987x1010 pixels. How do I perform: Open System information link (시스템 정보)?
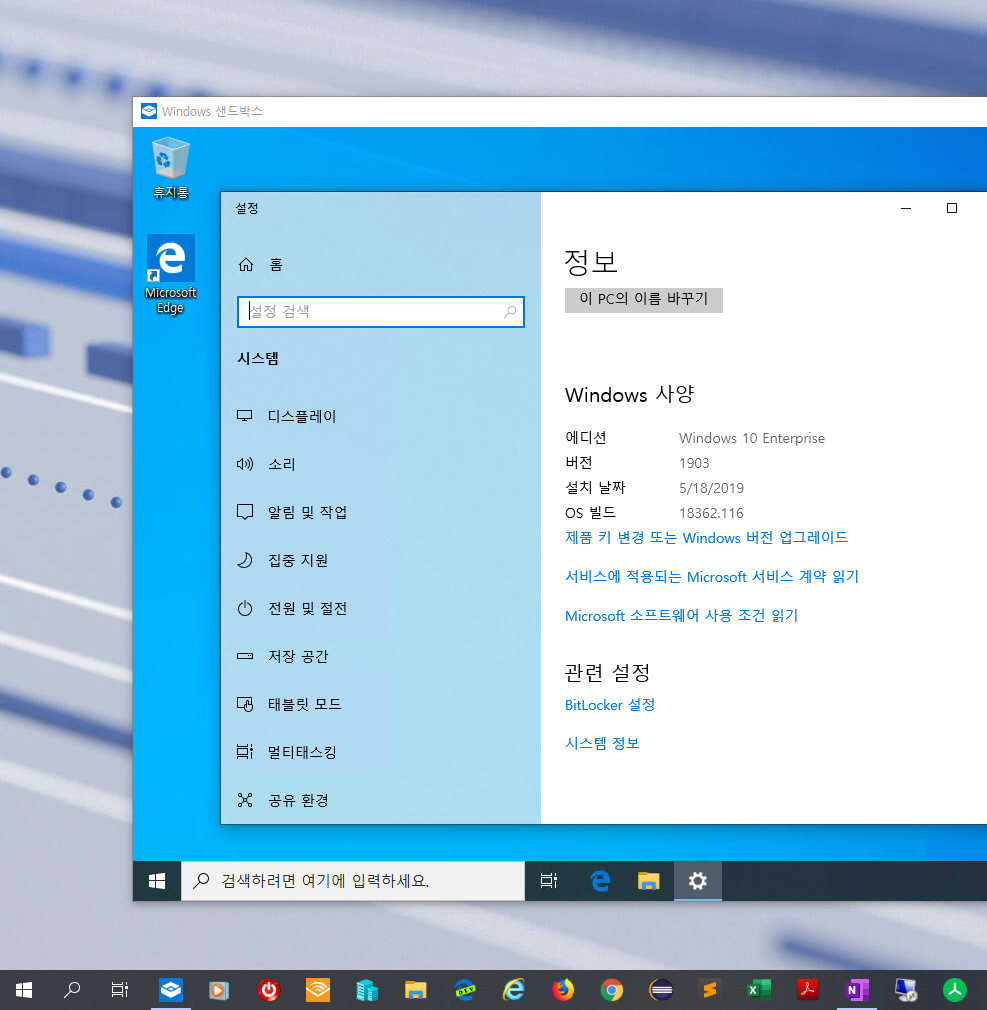click(602, 743)
